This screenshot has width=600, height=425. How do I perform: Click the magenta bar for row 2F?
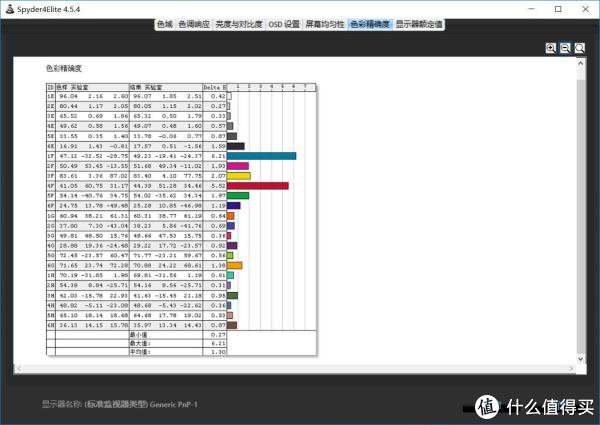click(x=238, y=166)
